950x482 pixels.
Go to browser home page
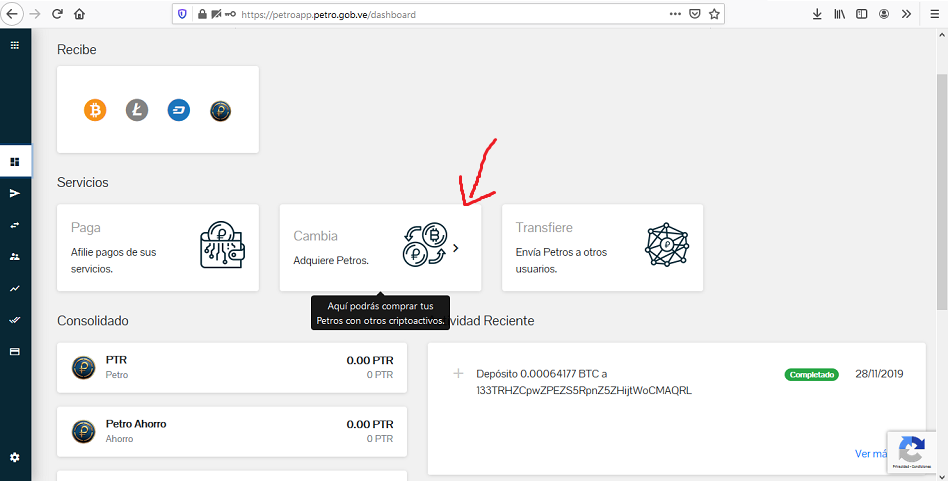79,14
